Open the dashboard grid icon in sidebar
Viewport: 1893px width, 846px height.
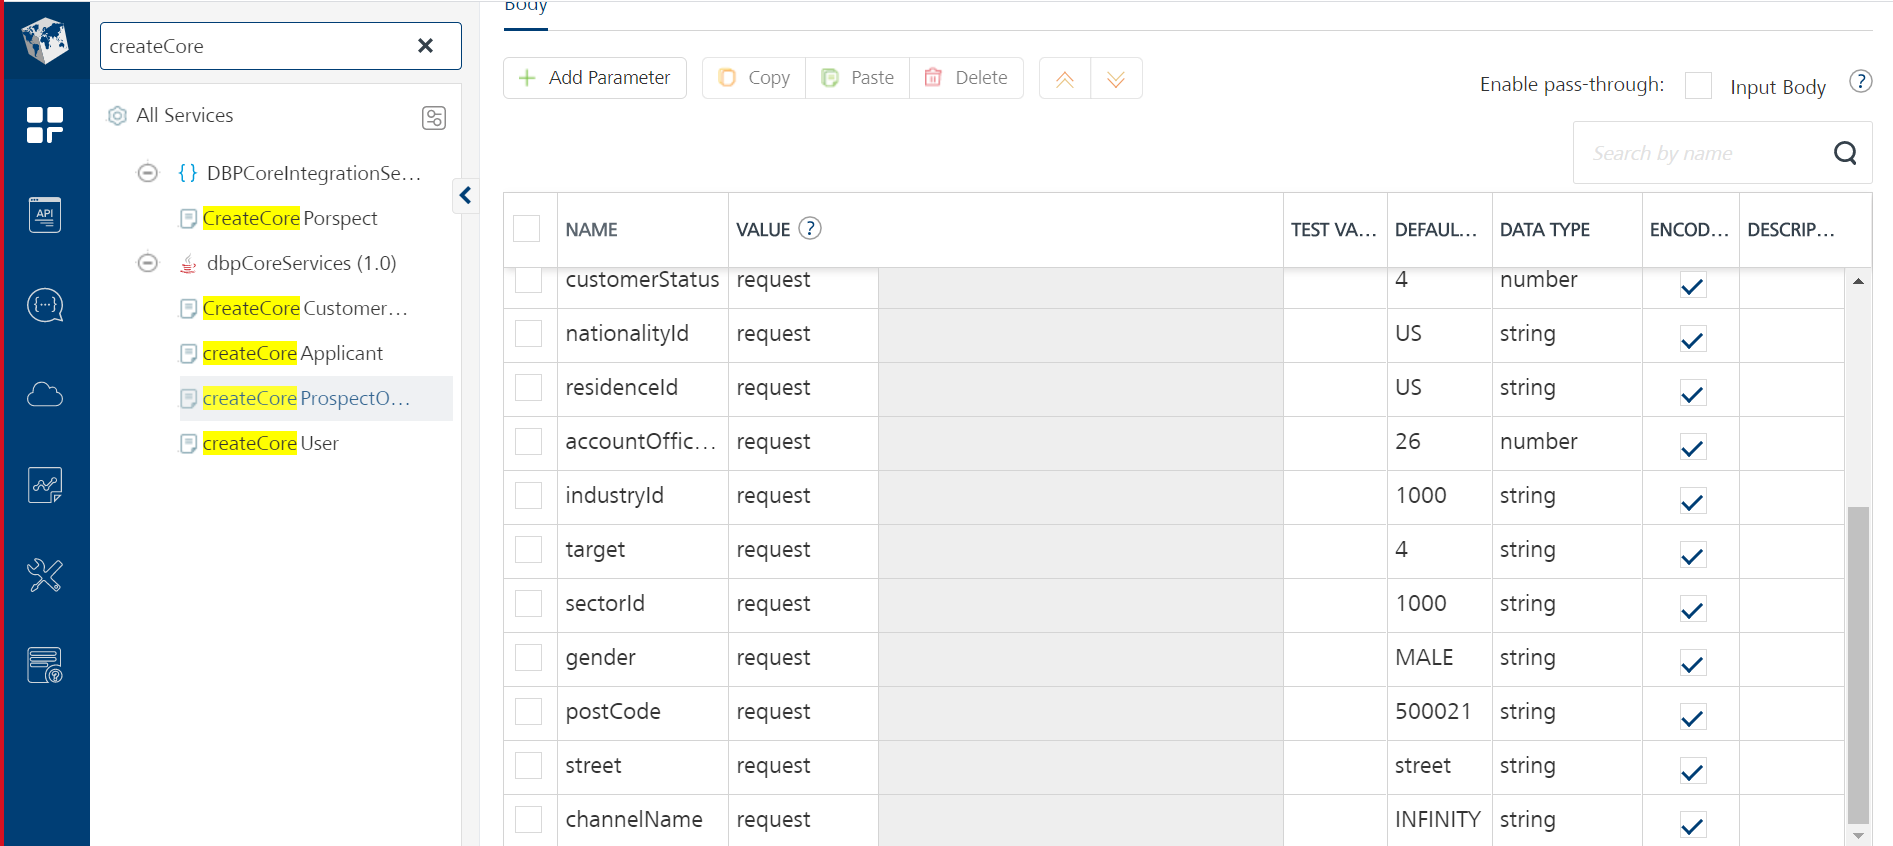tap(45, 125)
